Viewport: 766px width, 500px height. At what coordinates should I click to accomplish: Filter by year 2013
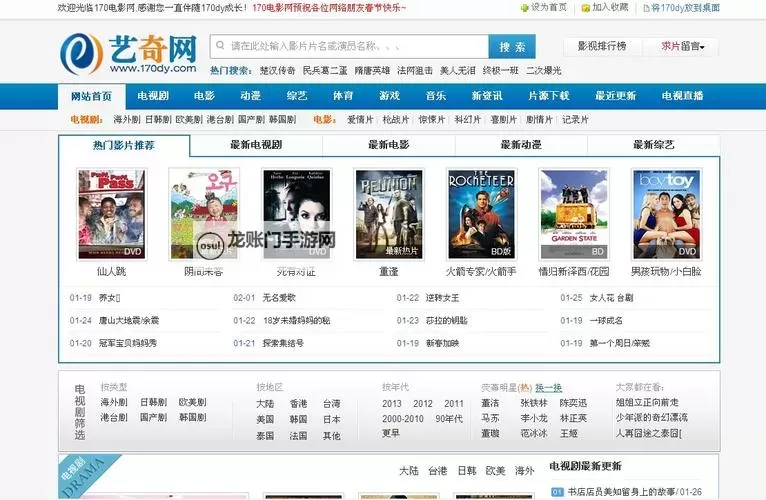[x=392, y=404]
